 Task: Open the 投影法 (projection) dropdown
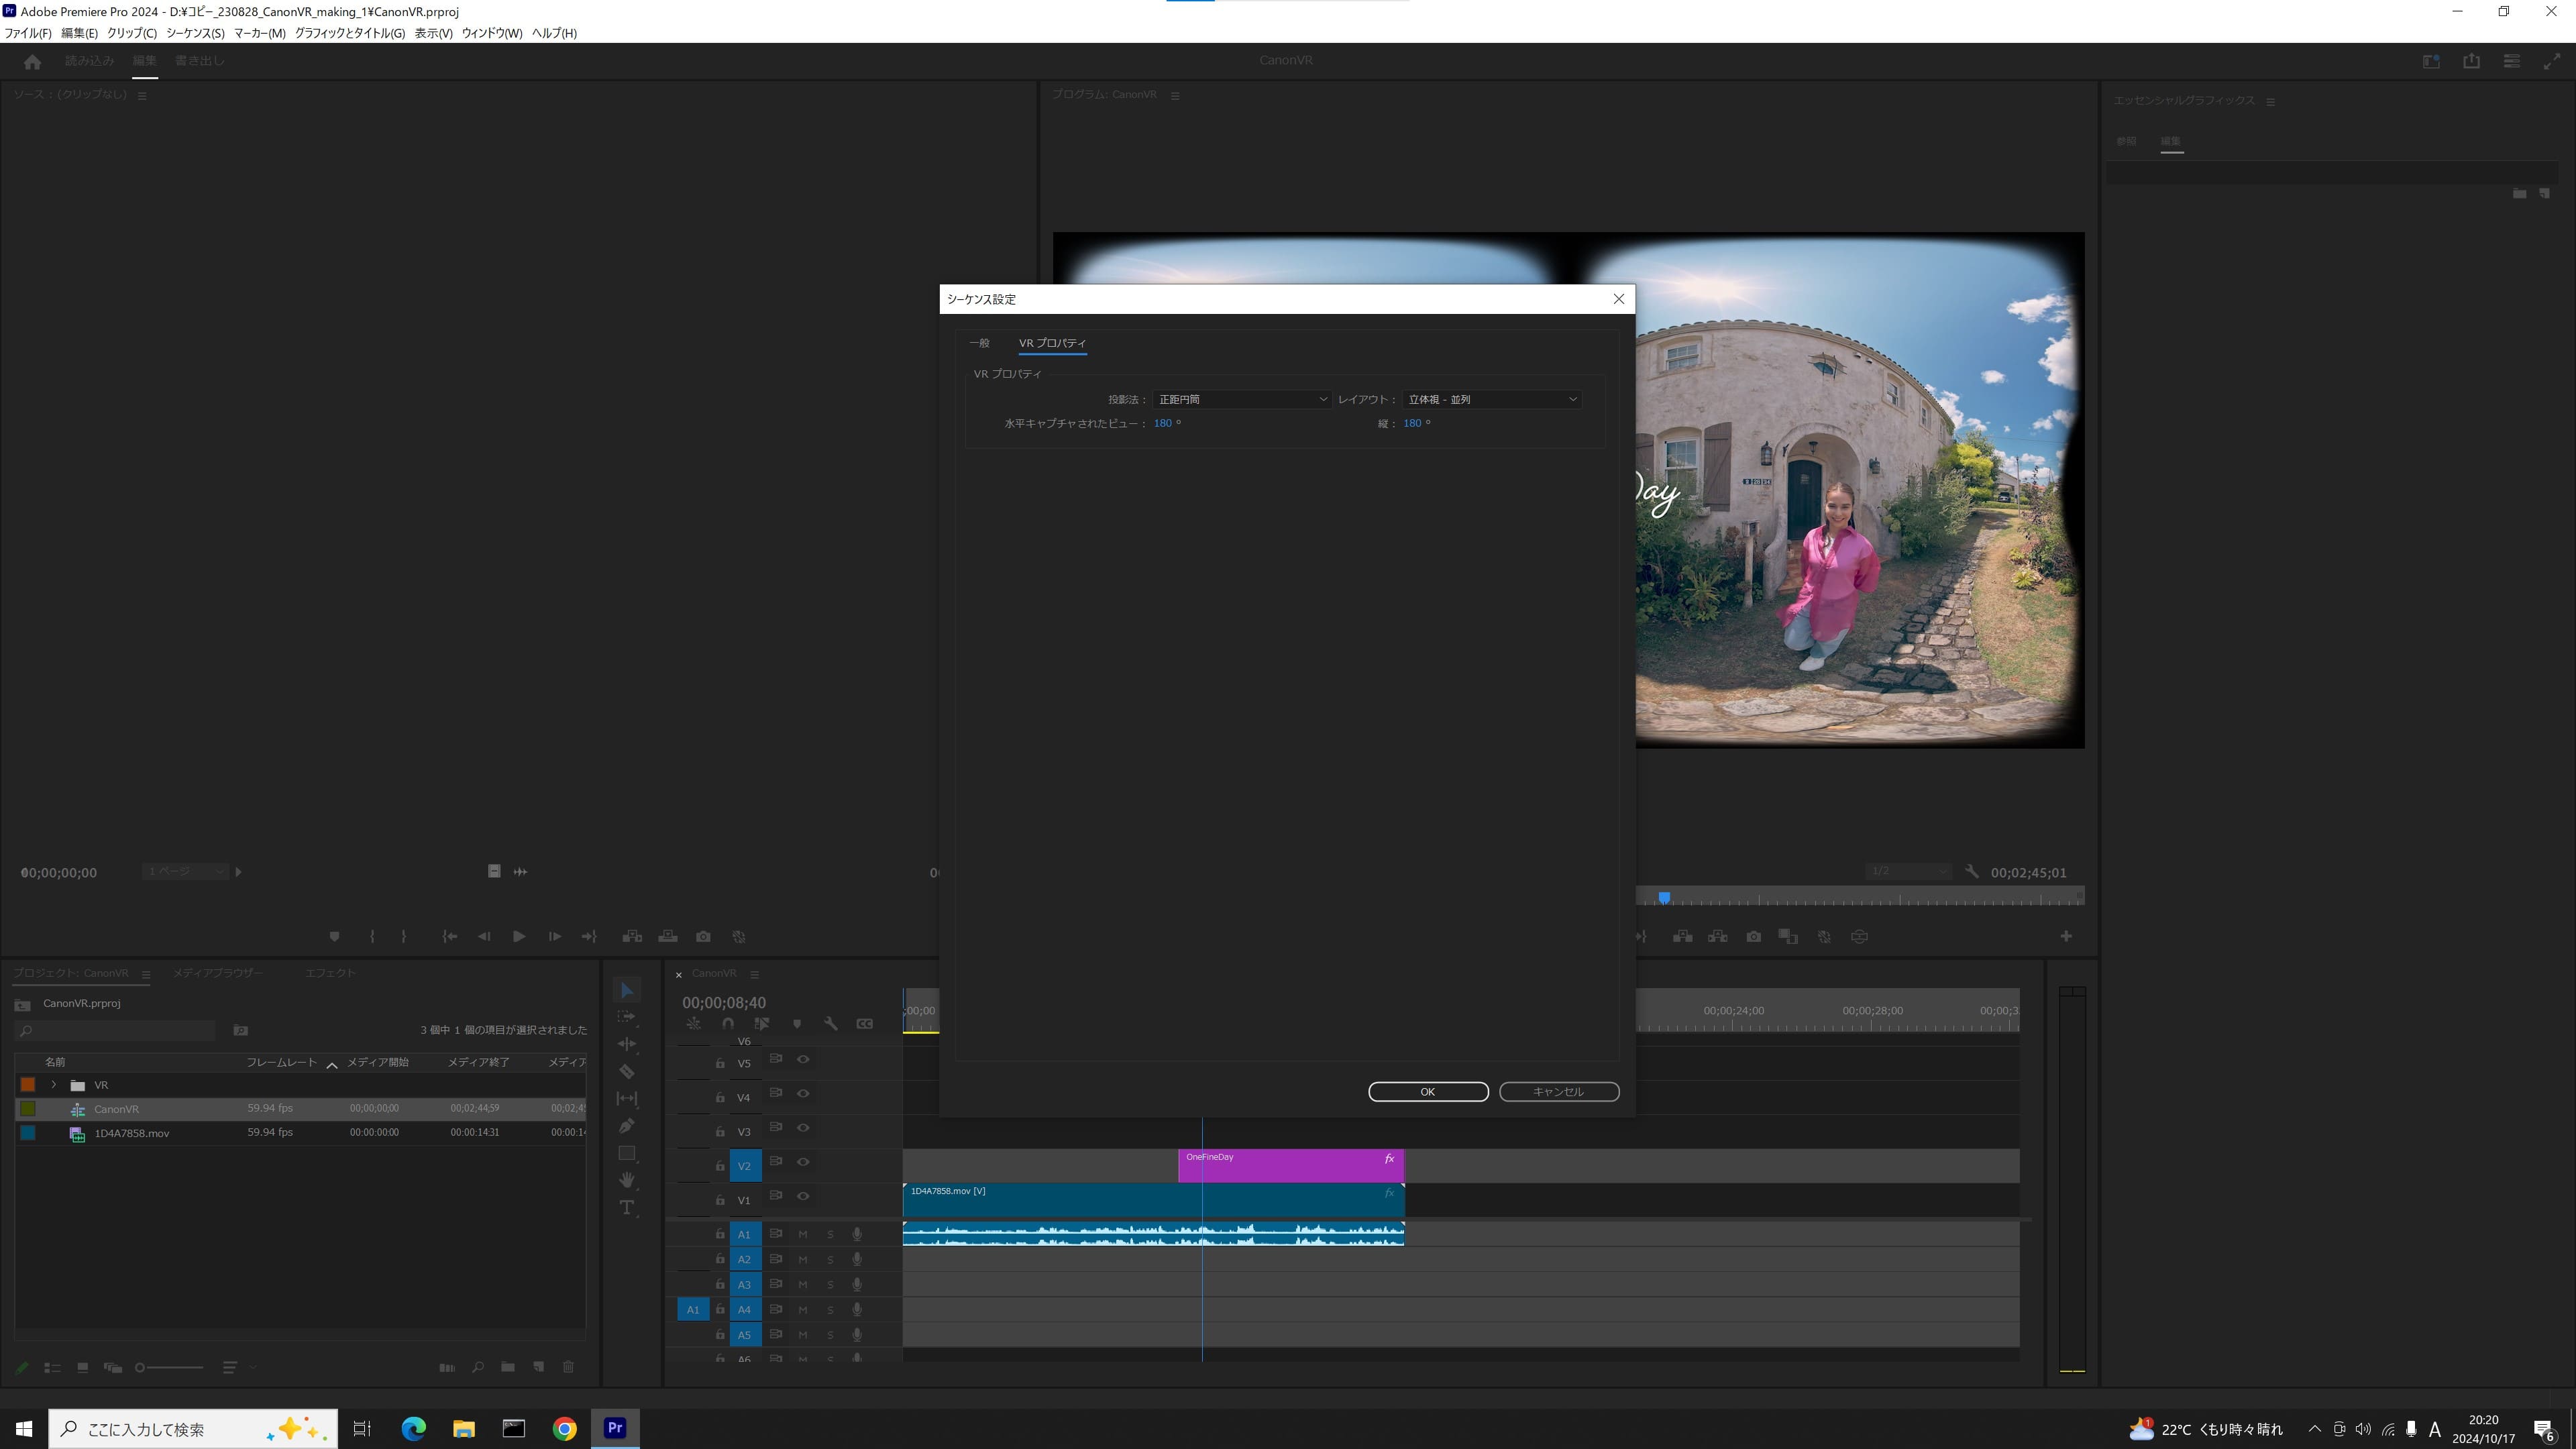click(x=1241, y=399)
